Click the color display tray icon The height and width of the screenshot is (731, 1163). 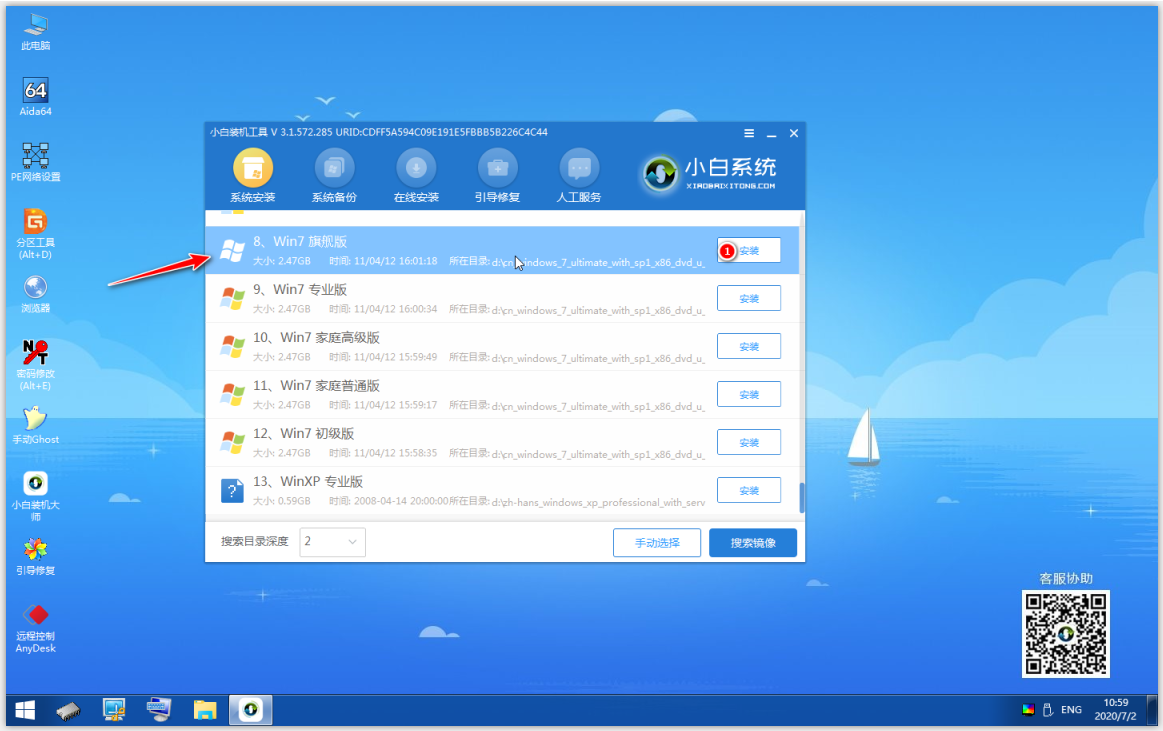click(1028, 710)
